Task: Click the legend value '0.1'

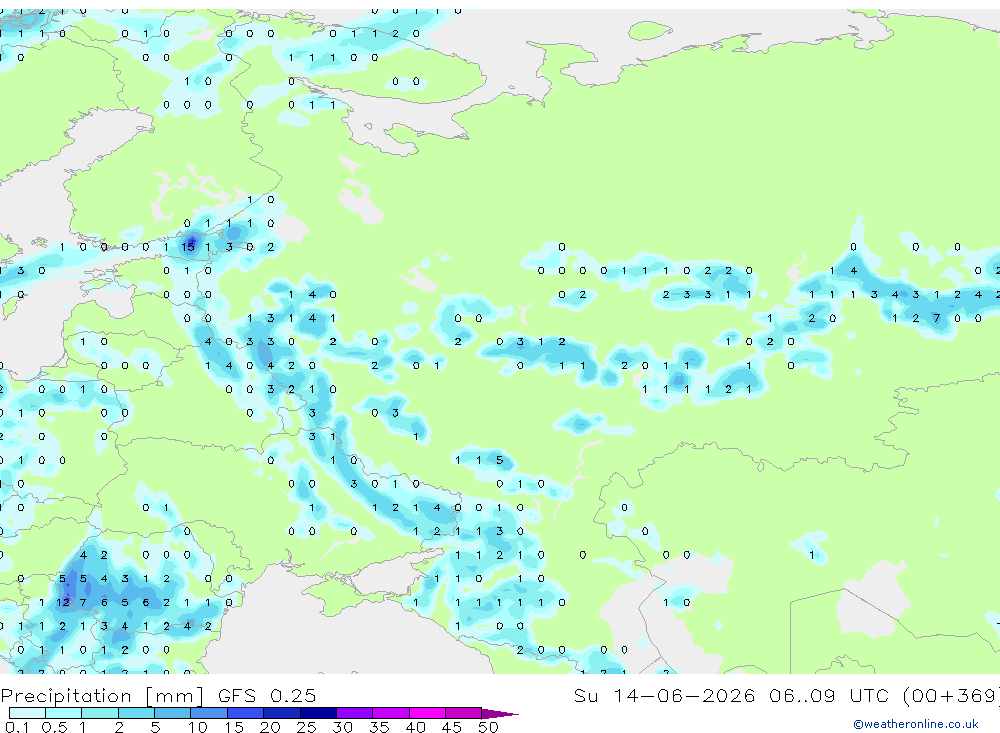Action: click(x=17, y=727)
